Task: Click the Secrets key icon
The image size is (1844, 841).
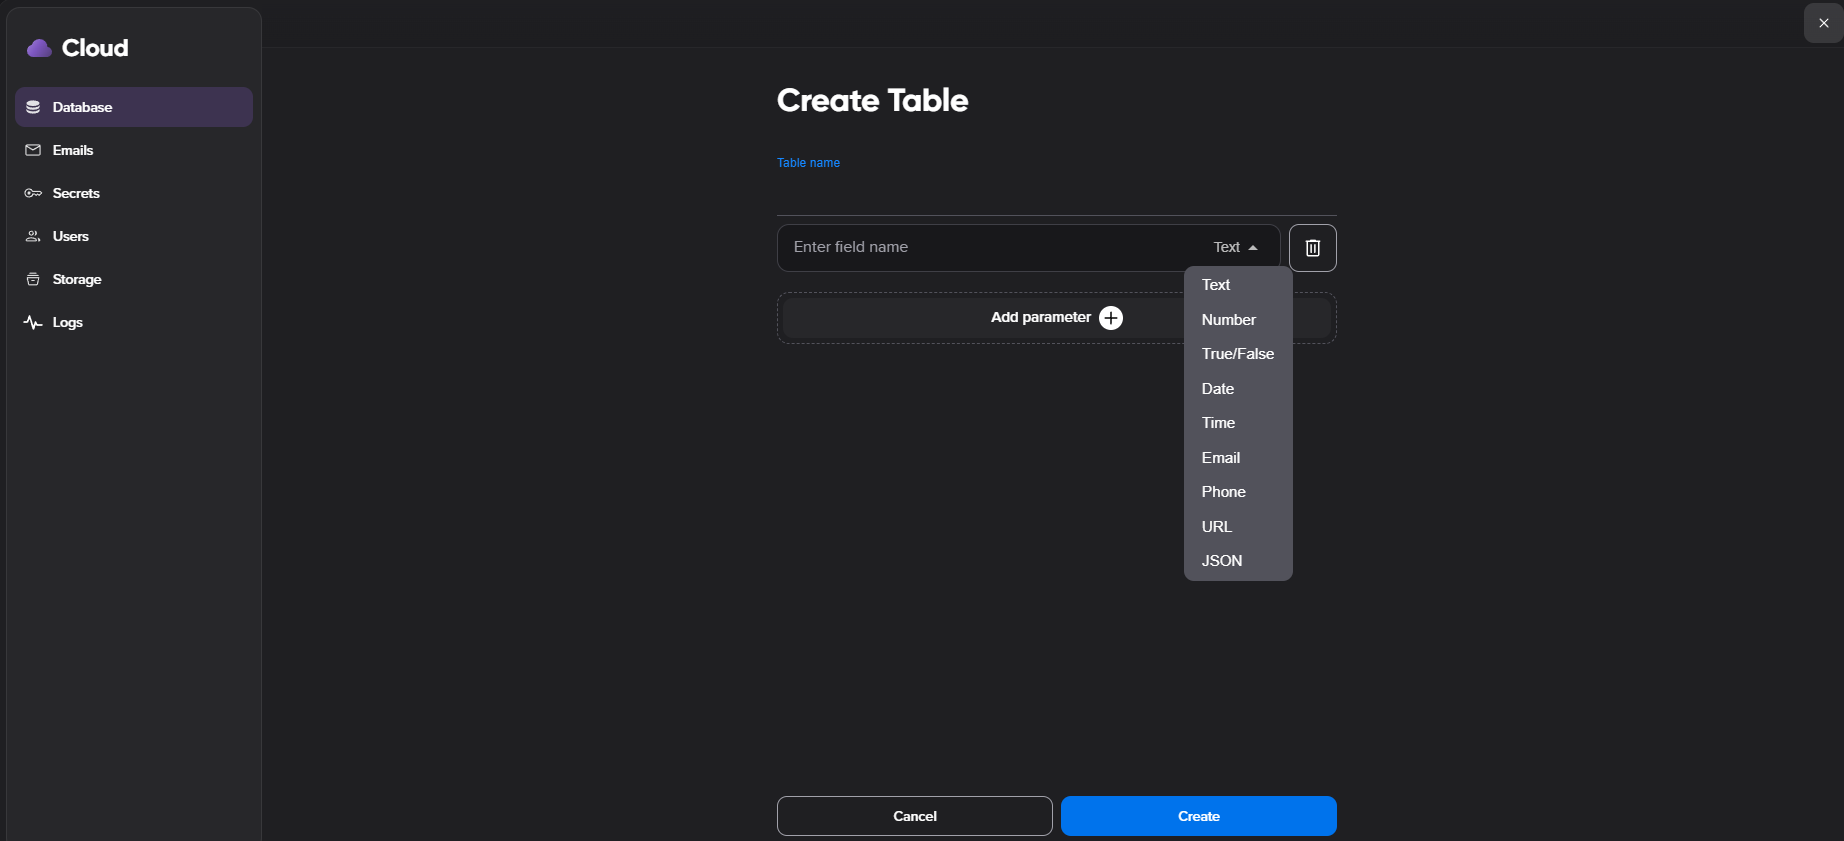Action: click(x=33, y=193)
